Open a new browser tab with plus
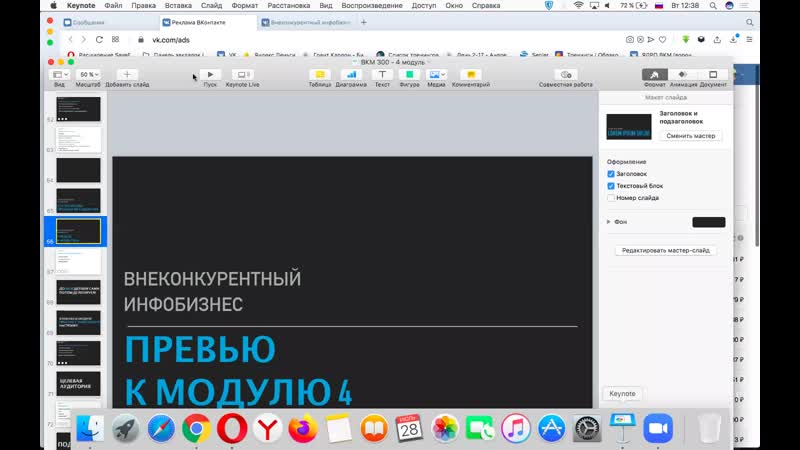800x450 pixels. point(364,22)
